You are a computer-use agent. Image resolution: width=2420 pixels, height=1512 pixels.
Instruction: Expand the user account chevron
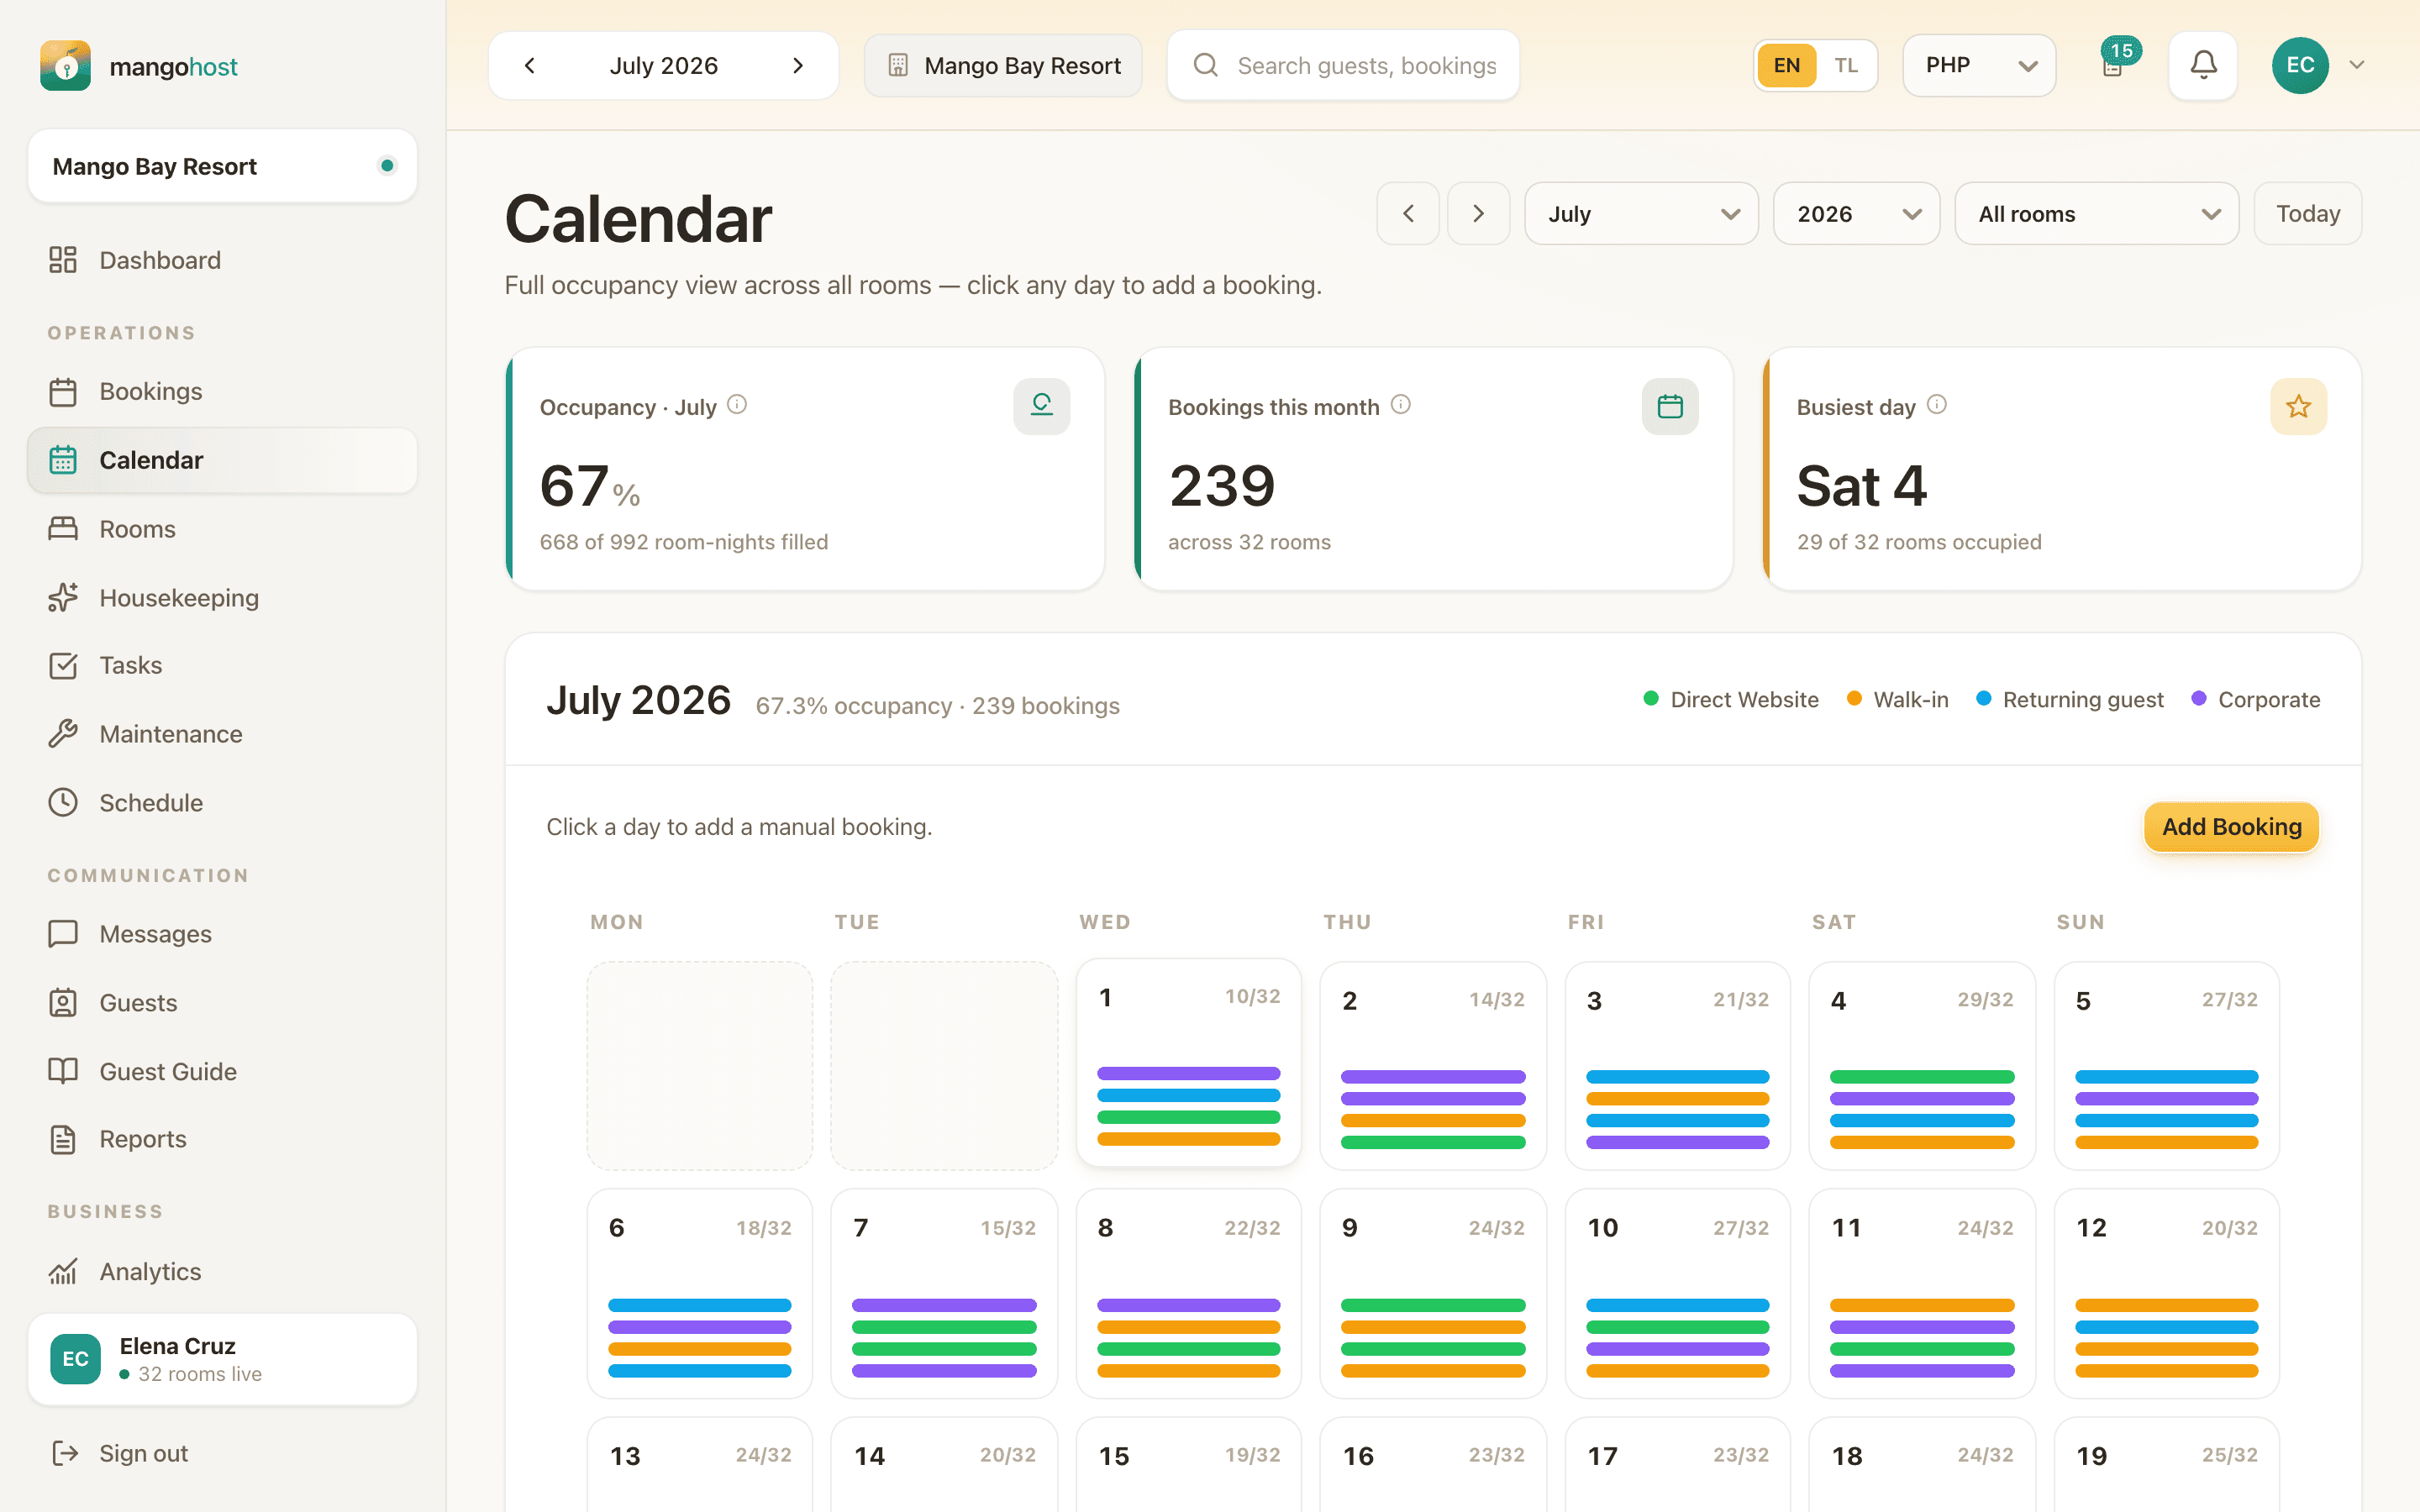(2356, 65)
